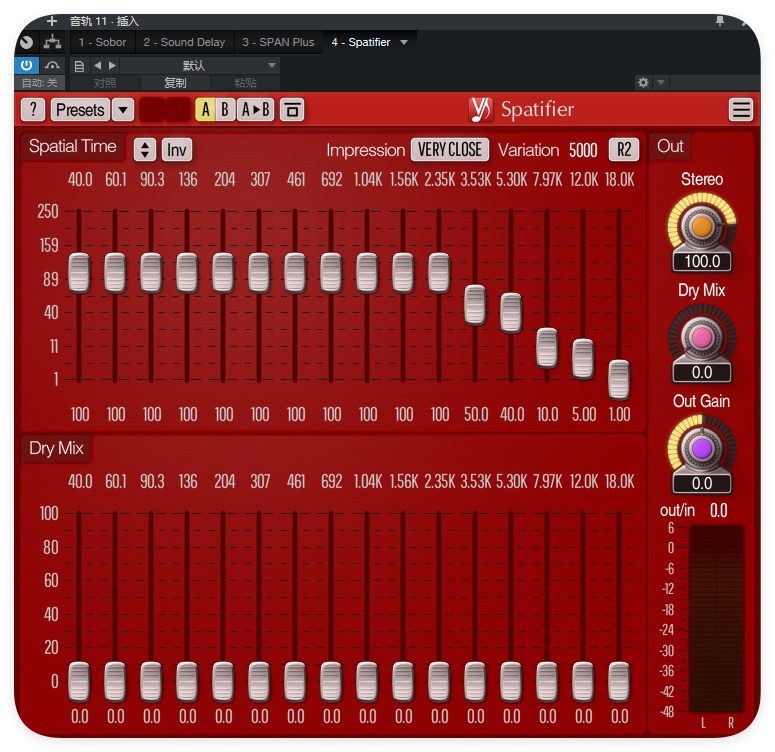Open the R2 routing selector

tap(624, 149)
